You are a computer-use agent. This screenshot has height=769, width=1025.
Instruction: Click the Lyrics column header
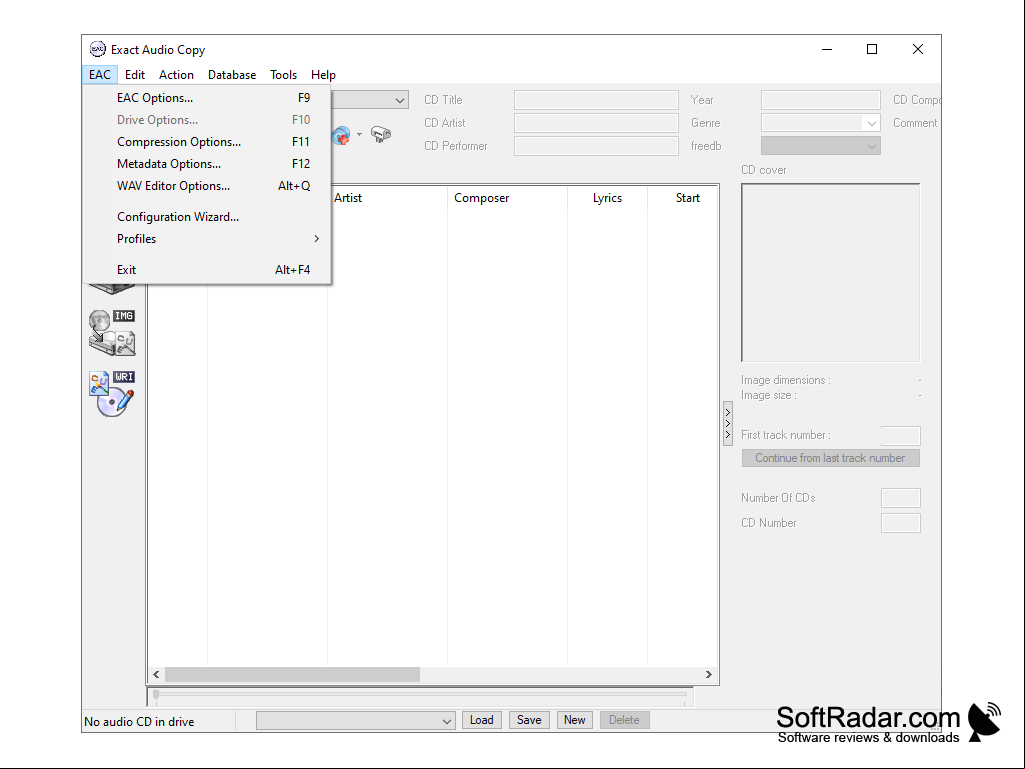[607, 198]
